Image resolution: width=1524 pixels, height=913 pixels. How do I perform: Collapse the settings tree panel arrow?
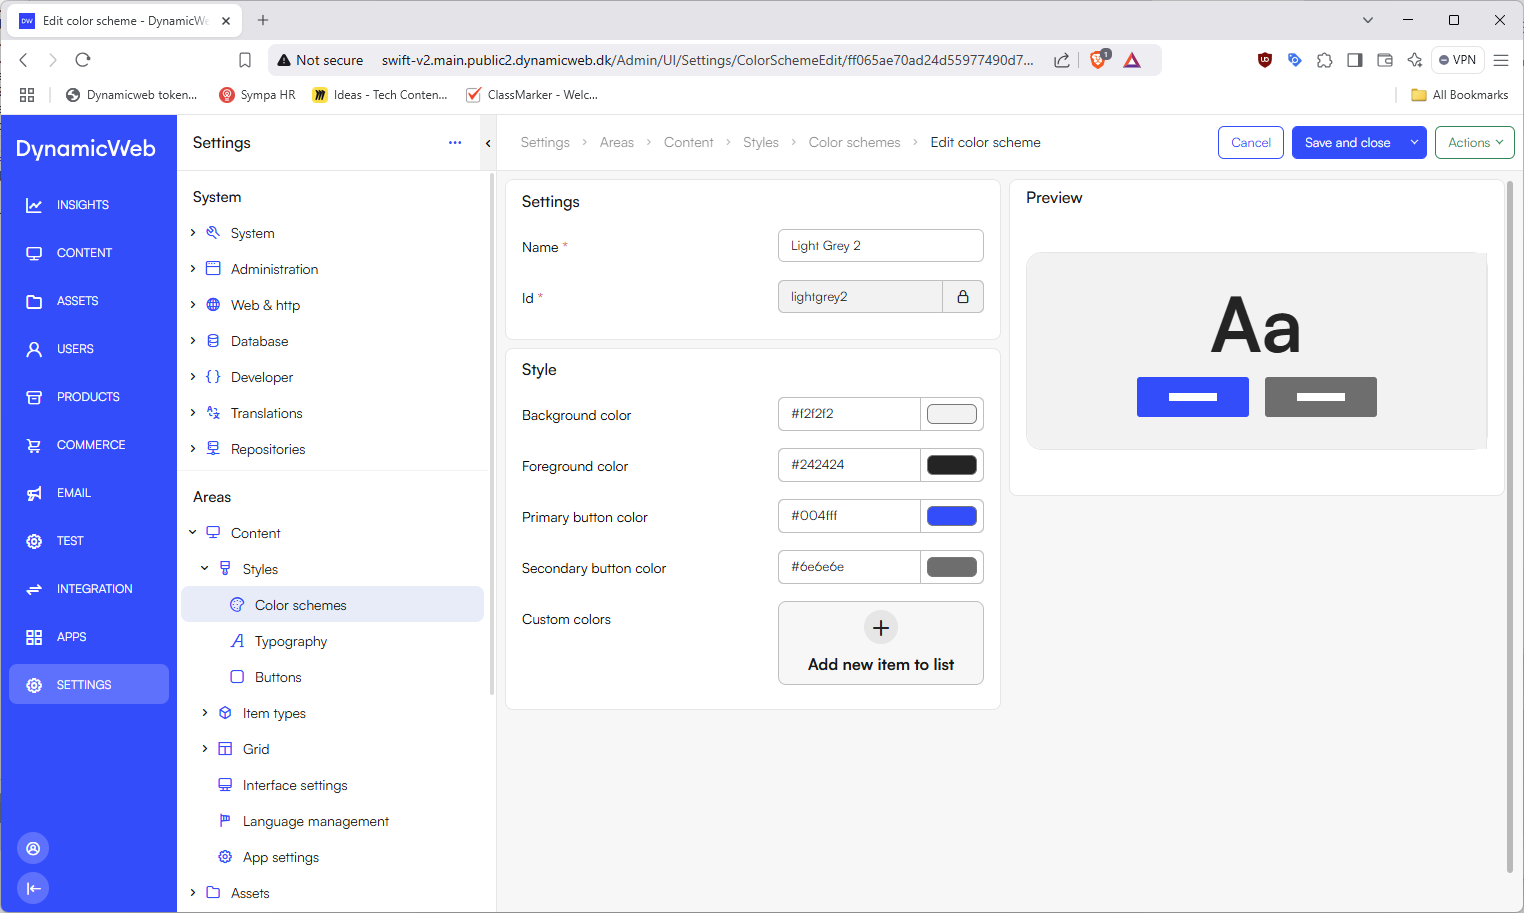click(488, 143)
